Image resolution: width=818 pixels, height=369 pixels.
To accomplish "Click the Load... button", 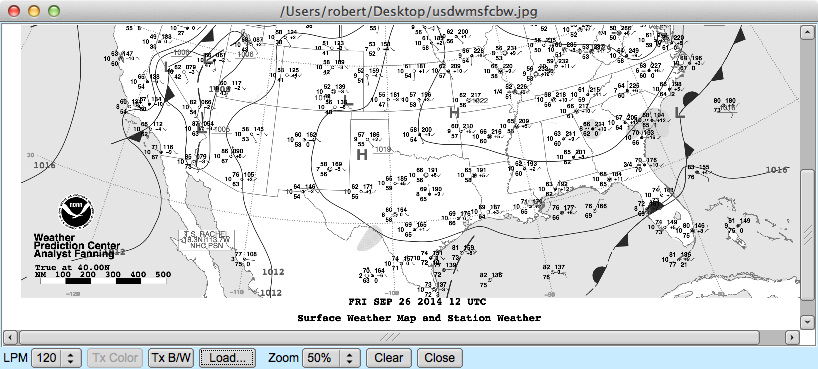I will [x=227, y=358].
